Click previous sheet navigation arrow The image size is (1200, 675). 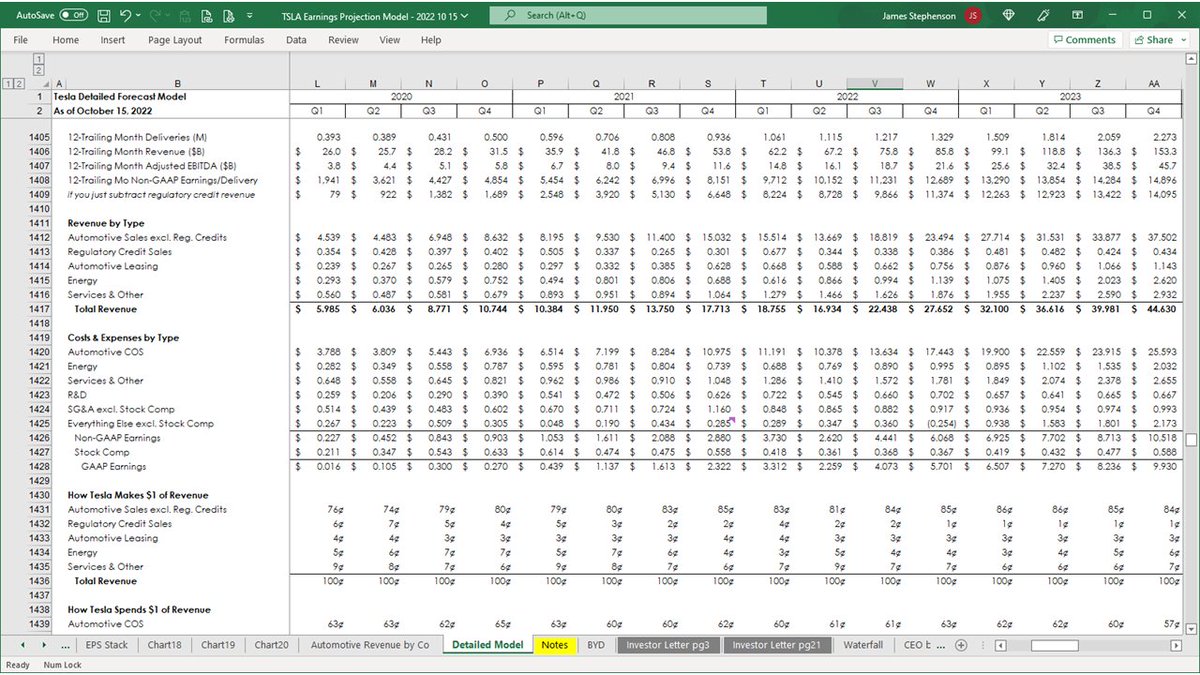(x=21, y=645)
